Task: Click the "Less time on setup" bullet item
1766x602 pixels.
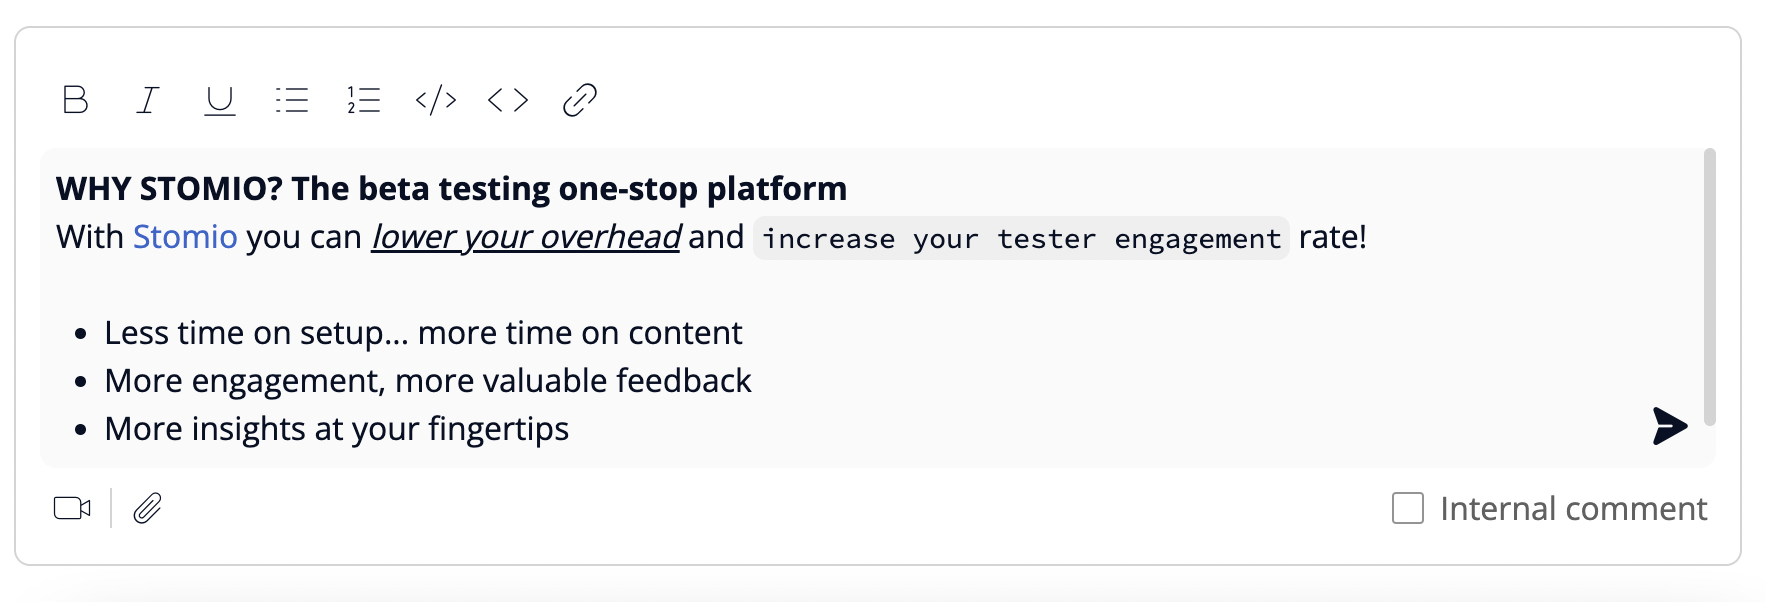Action: point(423,333)
